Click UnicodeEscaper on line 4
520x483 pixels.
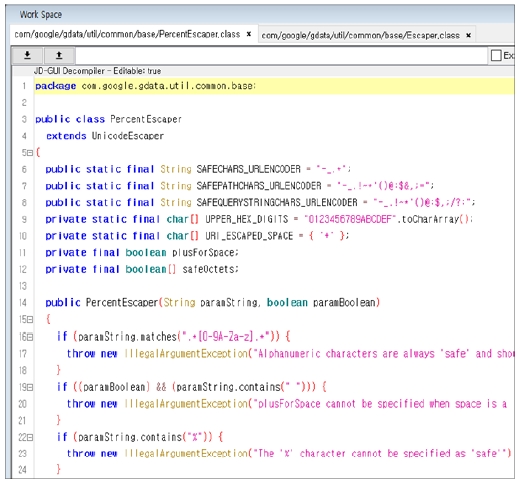tap(128, 136)
